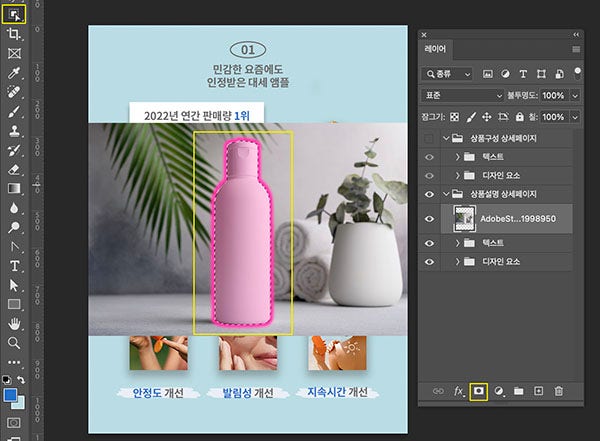600x441 pixels.
Task: Select the Pen tool
Action: [14, 247]
